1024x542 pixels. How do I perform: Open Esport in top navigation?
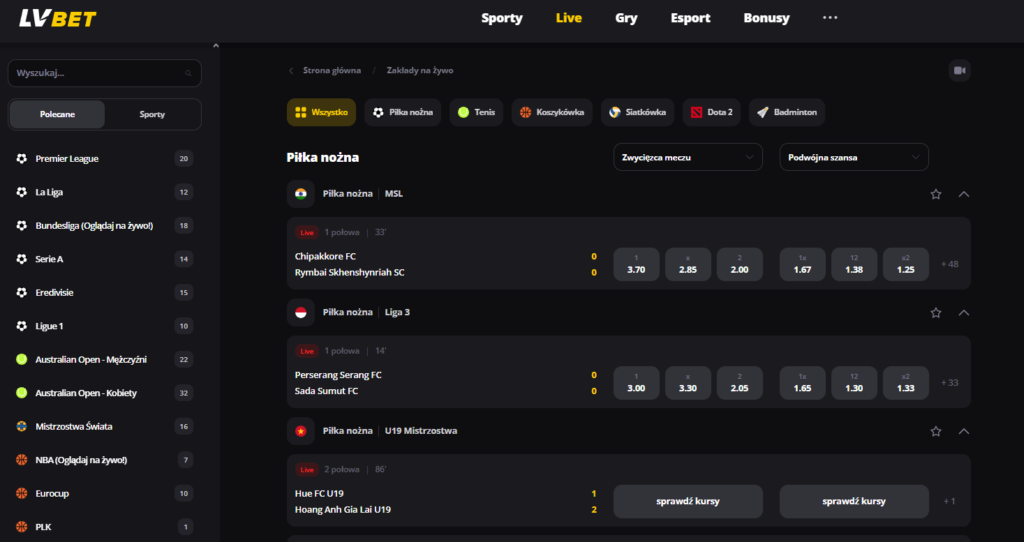point(690,18)
